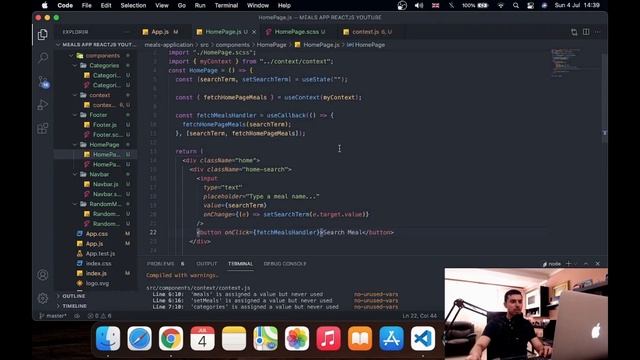Open the Accounts menu icon

42,275
